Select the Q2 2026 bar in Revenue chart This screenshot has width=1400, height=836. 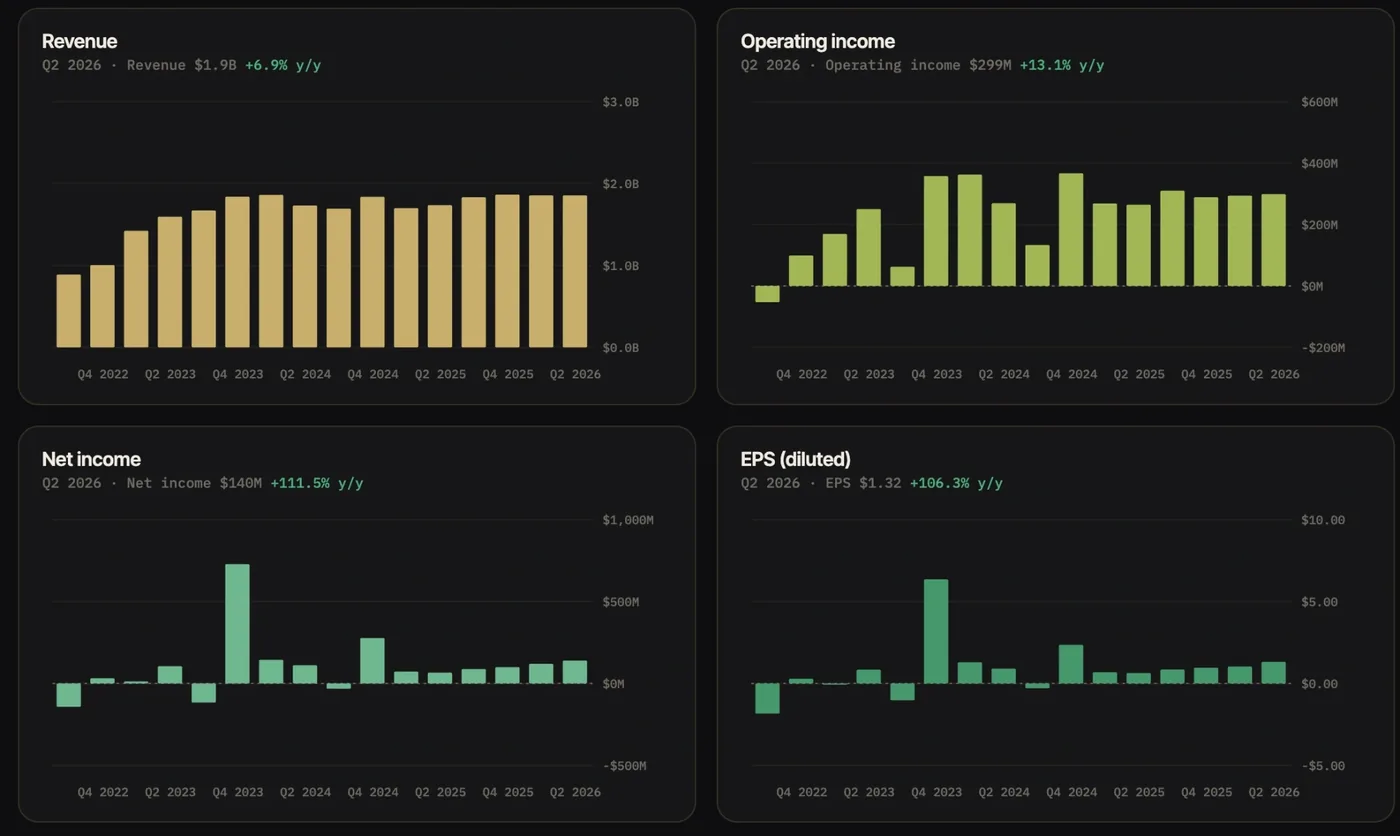[x=575, y=271]
